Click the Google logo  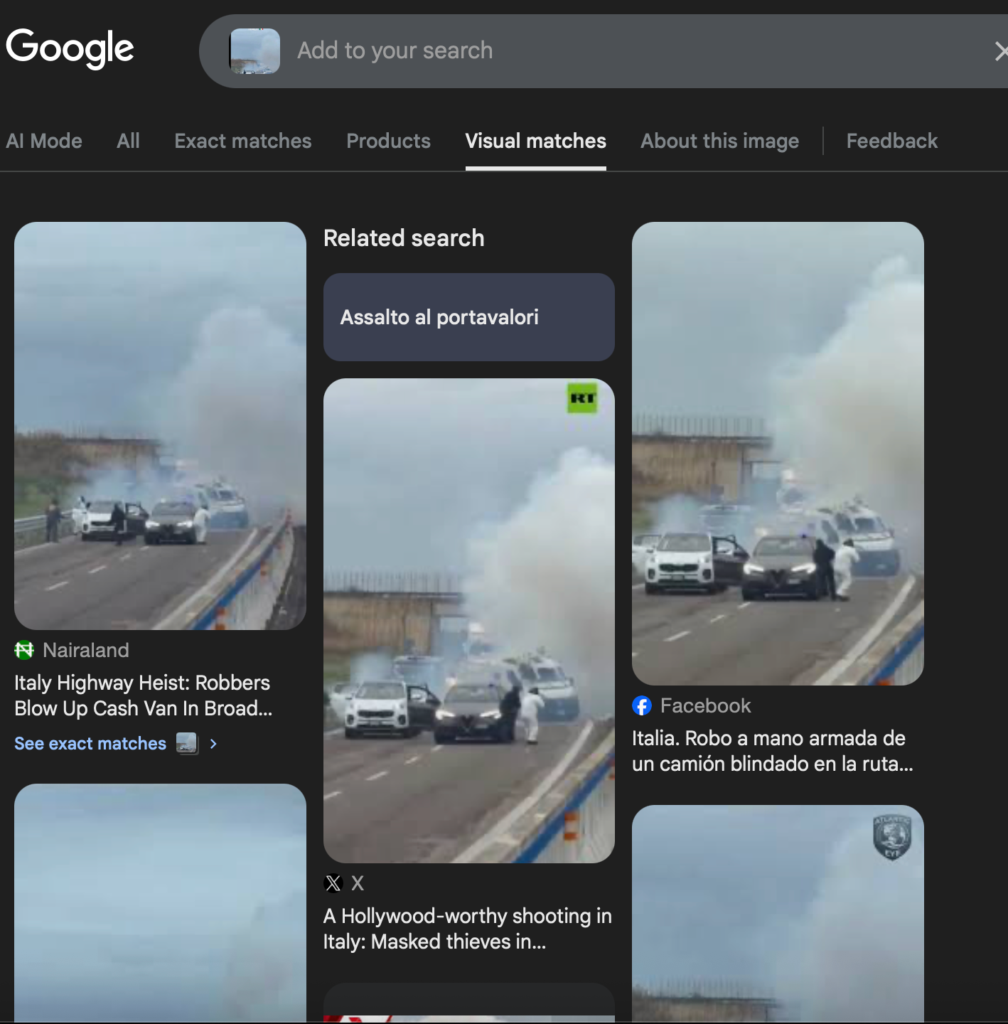[70, 48]
